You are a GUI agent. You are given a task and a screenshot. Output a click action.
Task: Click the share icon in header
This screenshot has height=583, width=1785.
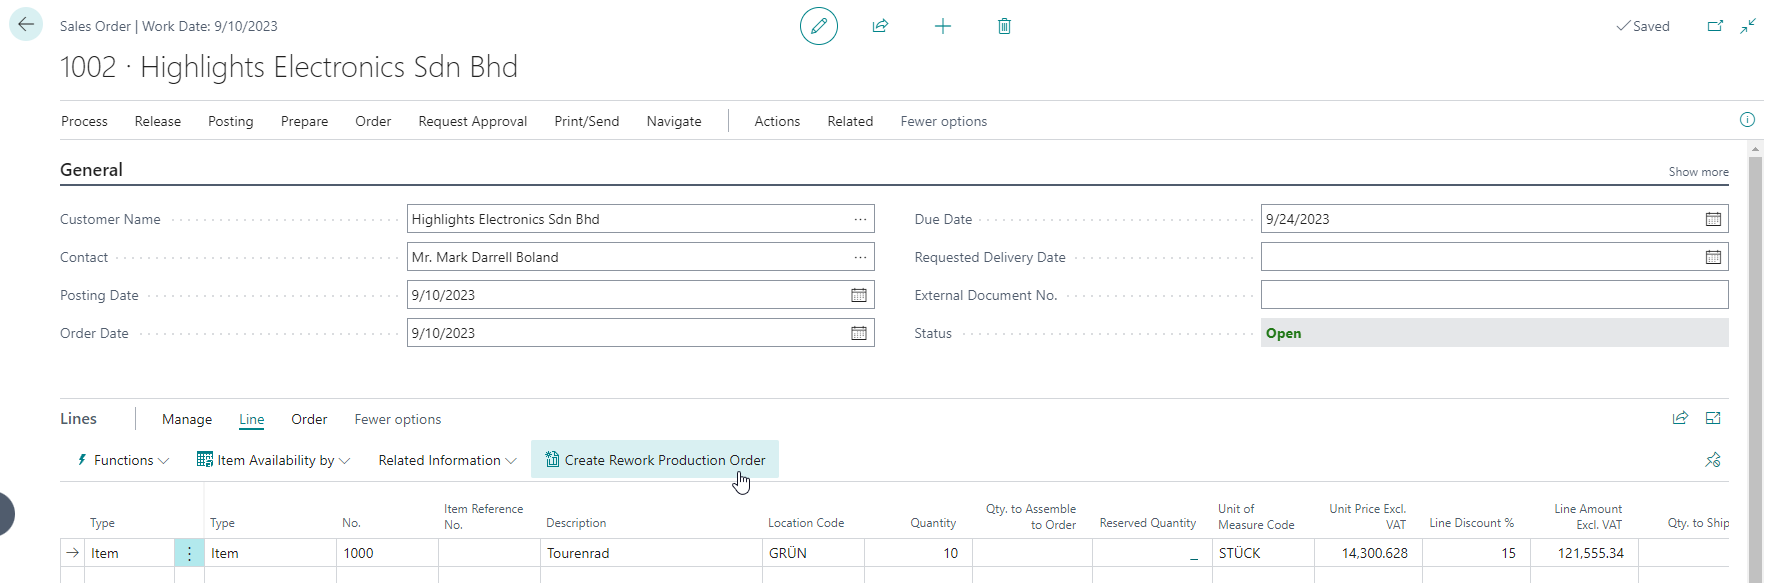click(x=880, y=26)
